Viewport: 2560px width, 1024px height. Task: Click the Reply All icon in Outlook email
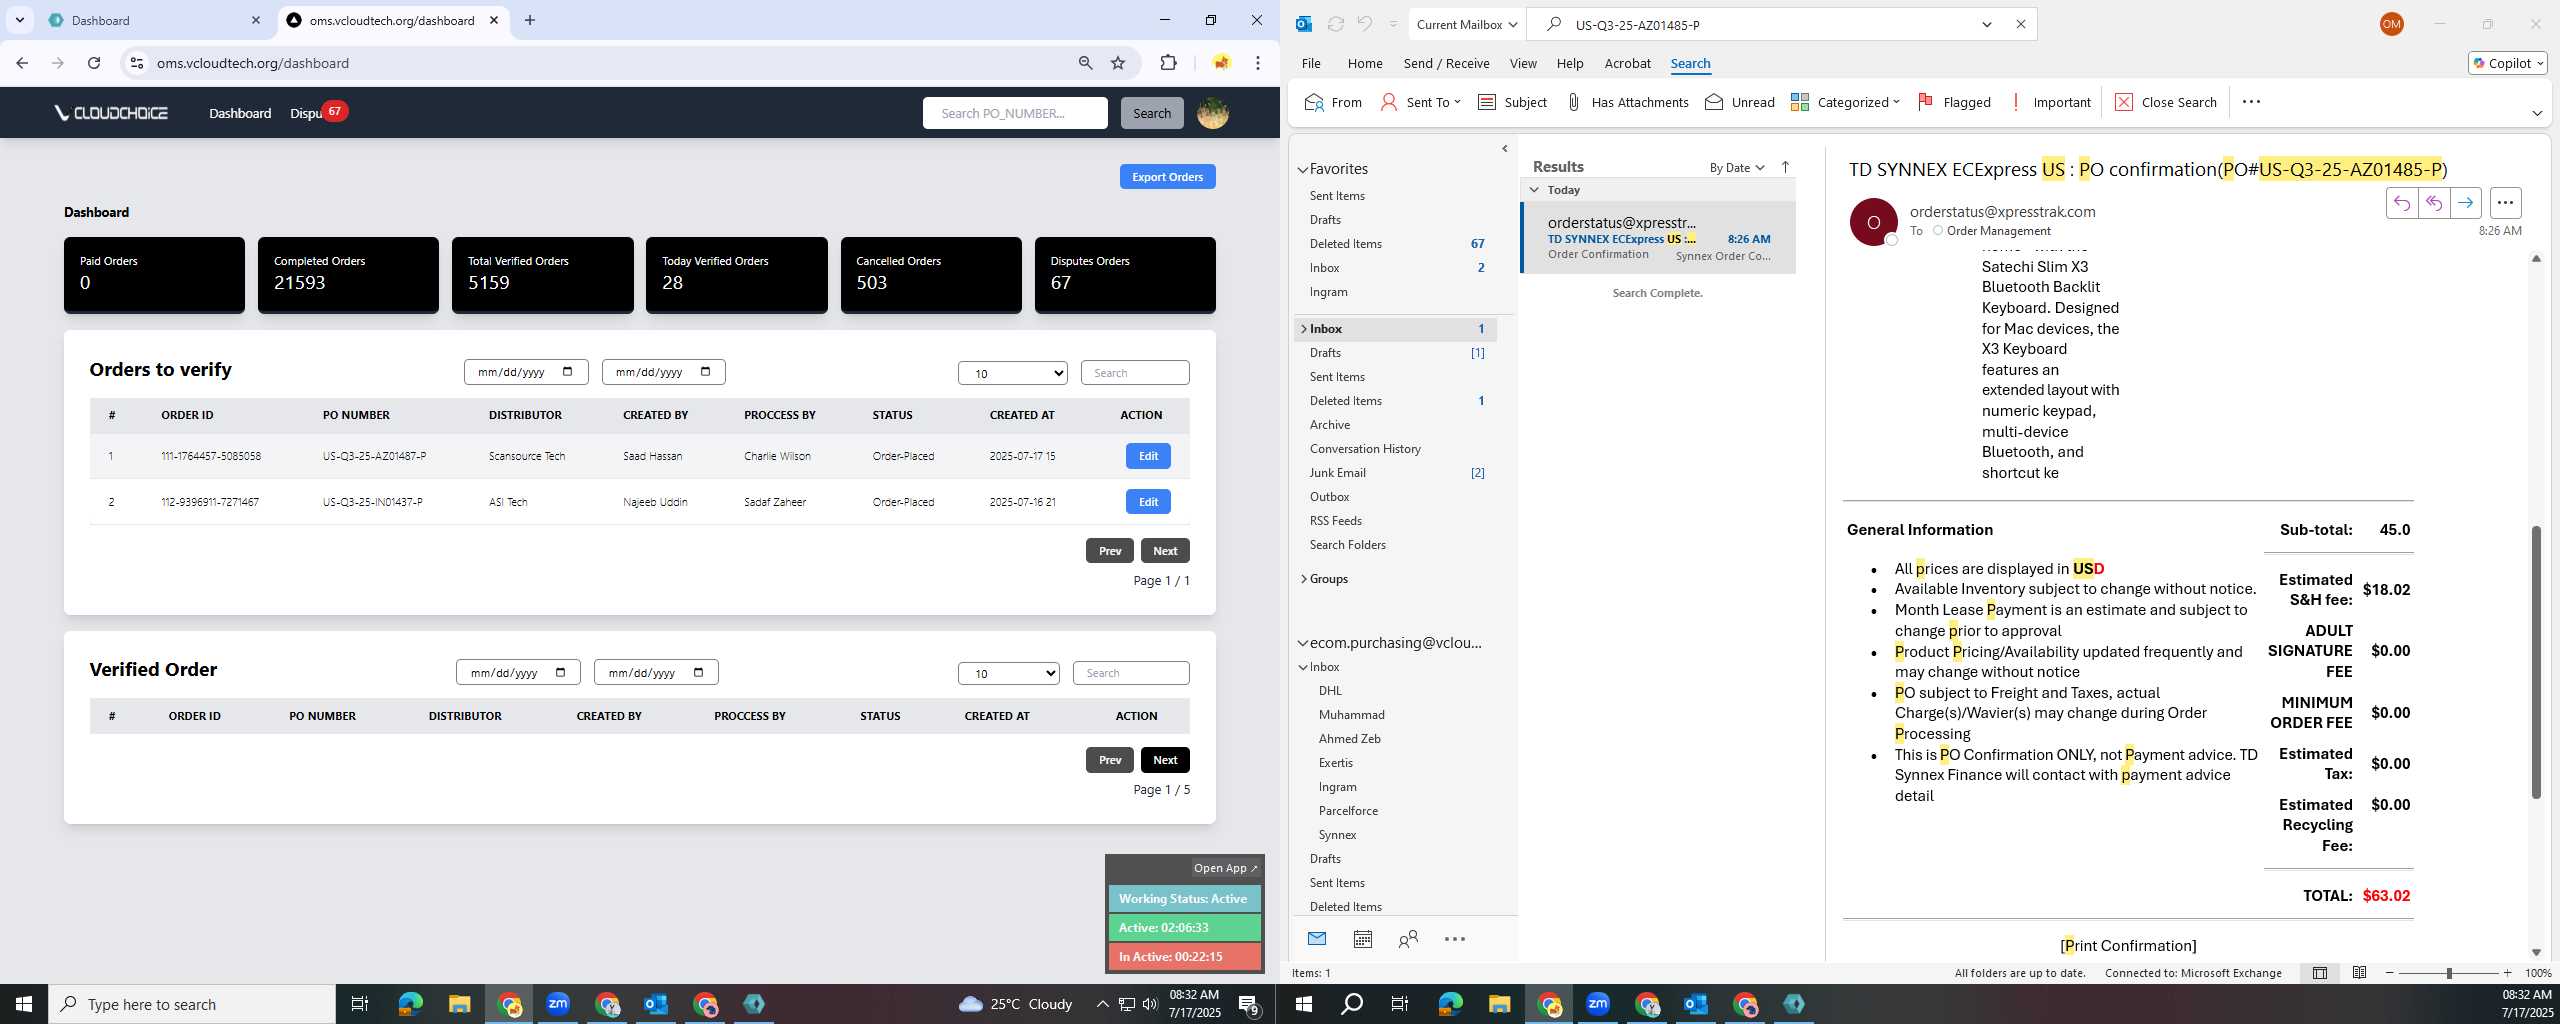click(2433, 203)
